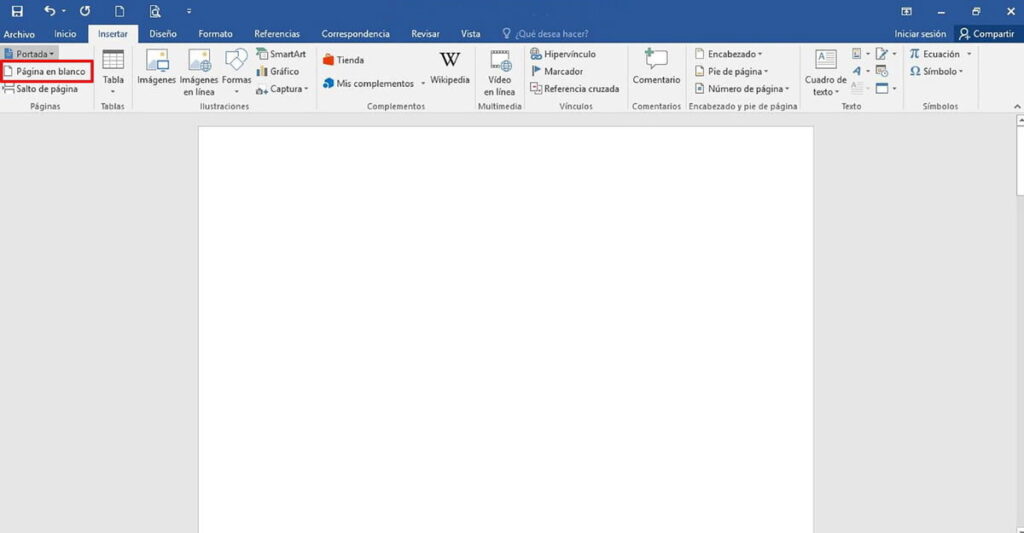Open the Captura screenshot dropdown
The height and width of the screenshot is (533, 1024).
(282, 89)
